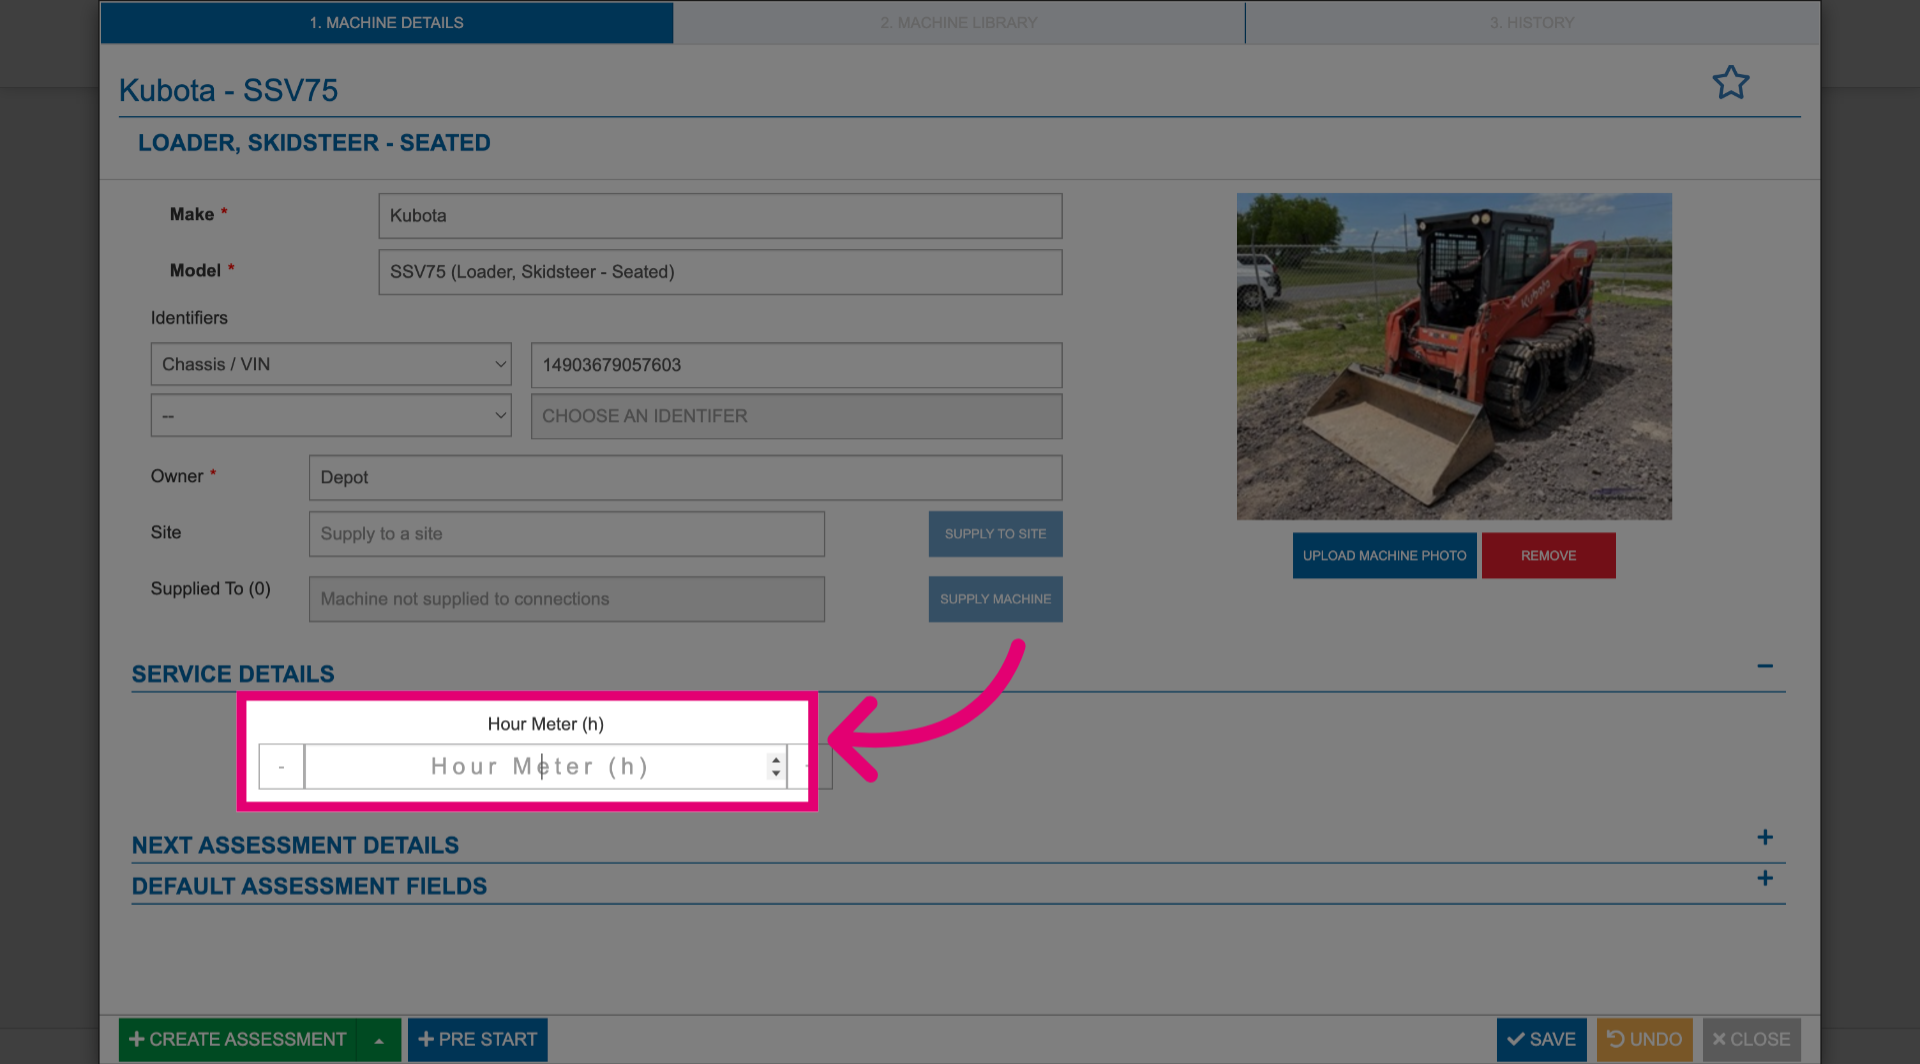Click the Next Assessment Details heading
Screen dimensions: 1920x1064
point(295,845)
